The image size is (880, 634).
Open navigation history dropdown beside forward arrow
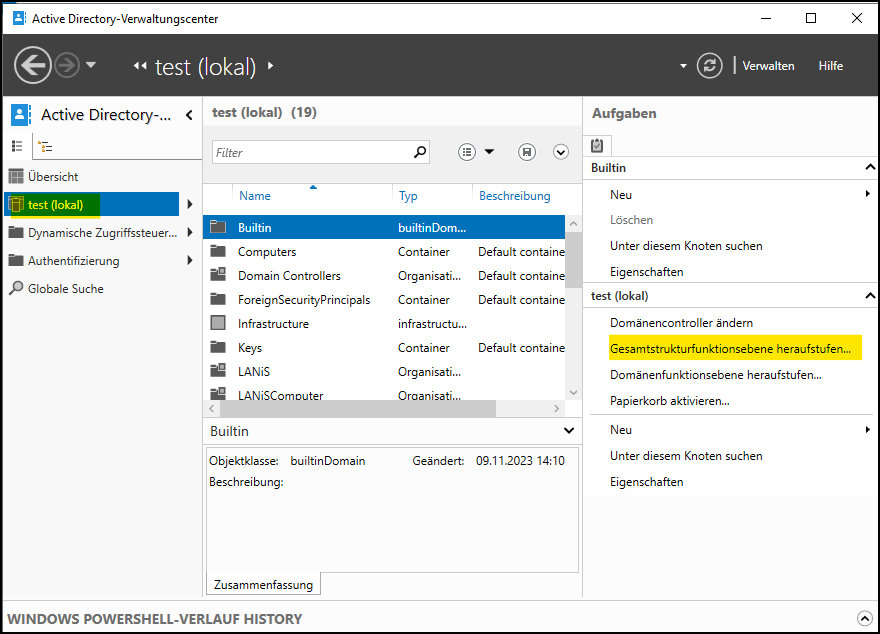click(91, 65)
